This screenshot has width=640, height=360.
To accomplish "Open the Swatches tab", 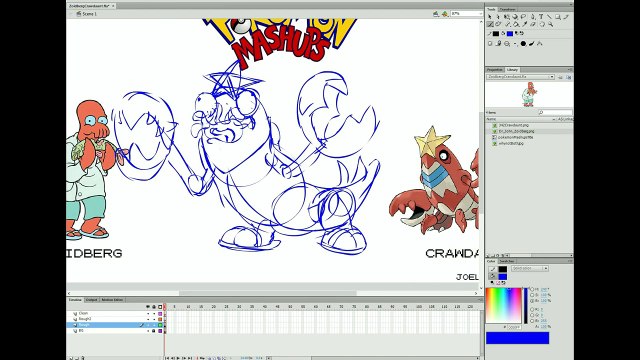I will [x=507, y=261].
